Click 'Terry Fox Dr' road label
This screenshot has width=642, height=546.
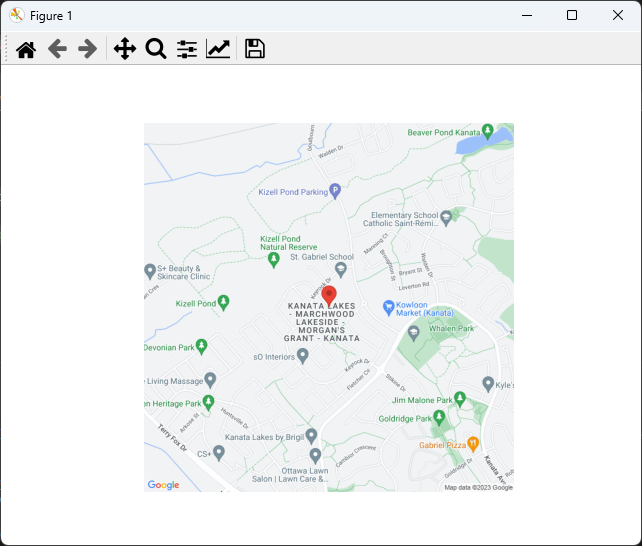point(172,438)
